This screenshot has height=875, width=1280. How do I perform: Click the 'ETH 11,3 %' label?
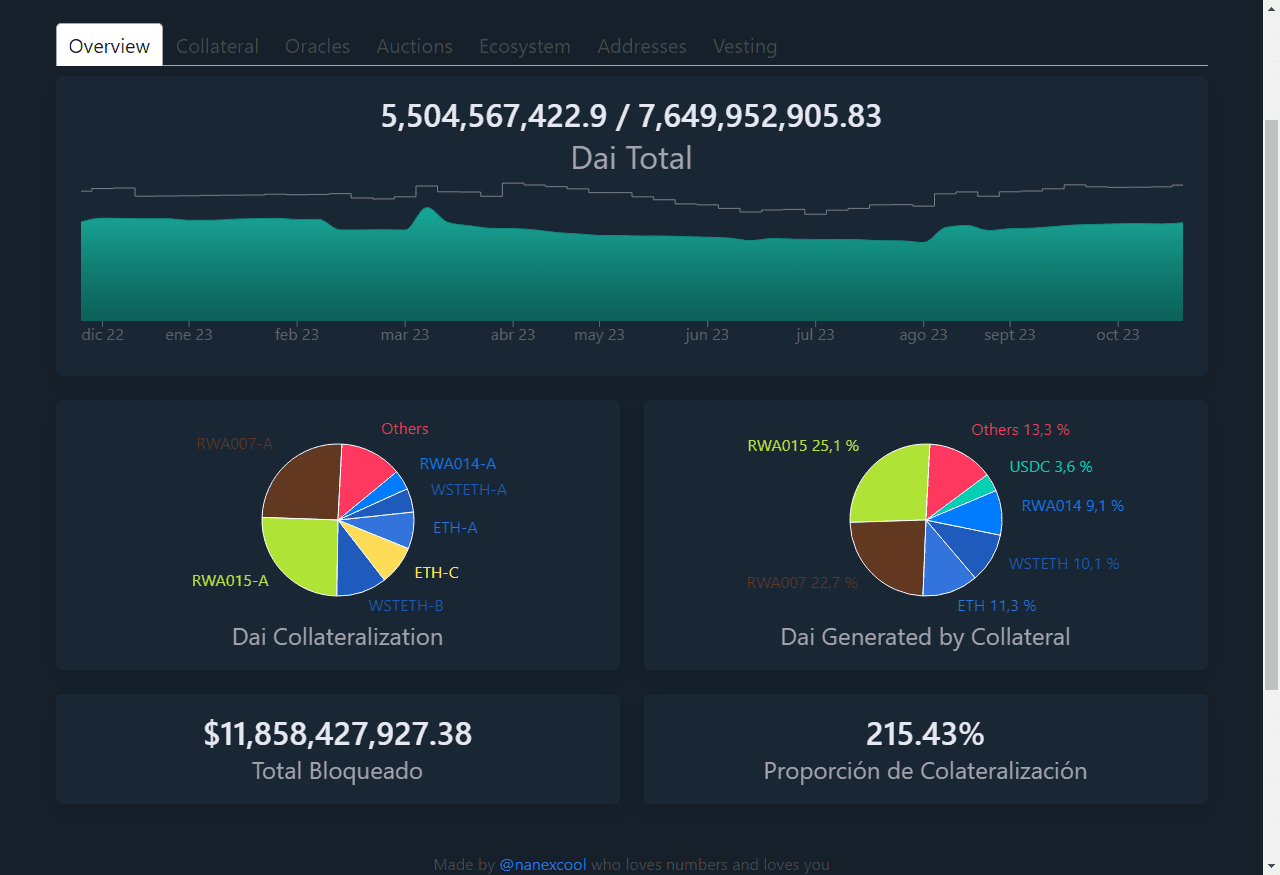click(997, 606)
